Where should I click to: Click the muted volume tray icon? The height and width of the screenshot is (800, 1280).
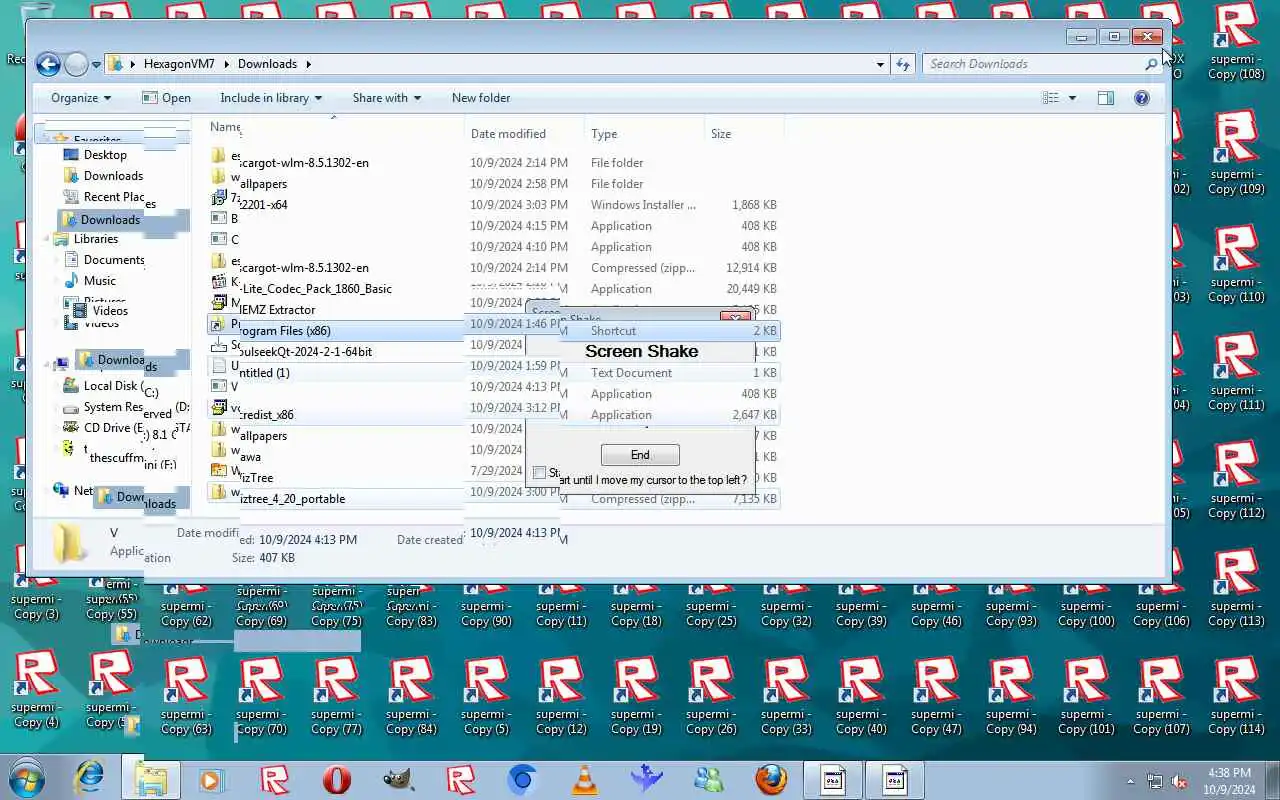pyautogui.click(x=1179, y=781)
